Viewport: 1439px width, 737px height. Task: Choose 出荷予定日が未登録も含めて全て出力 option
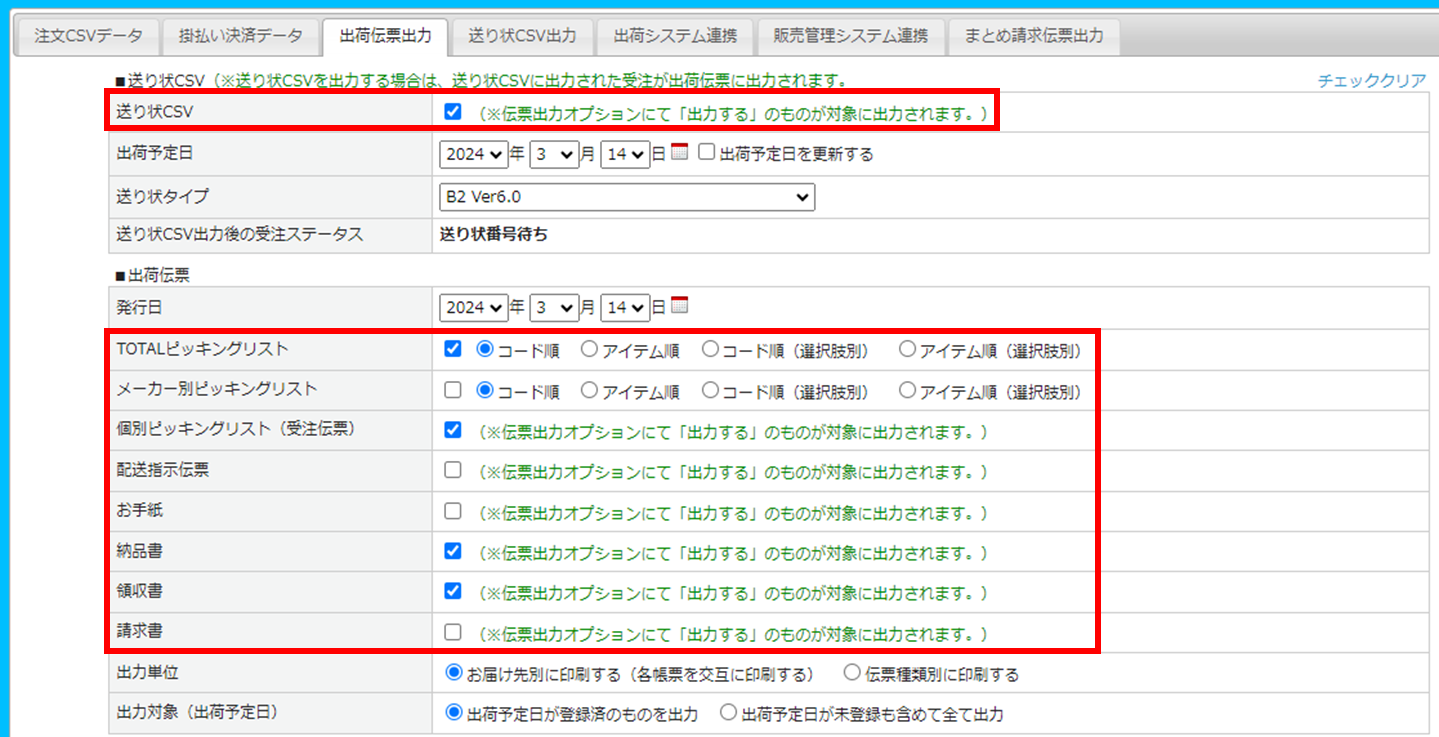pyautogui.click(x=729, y=713)
